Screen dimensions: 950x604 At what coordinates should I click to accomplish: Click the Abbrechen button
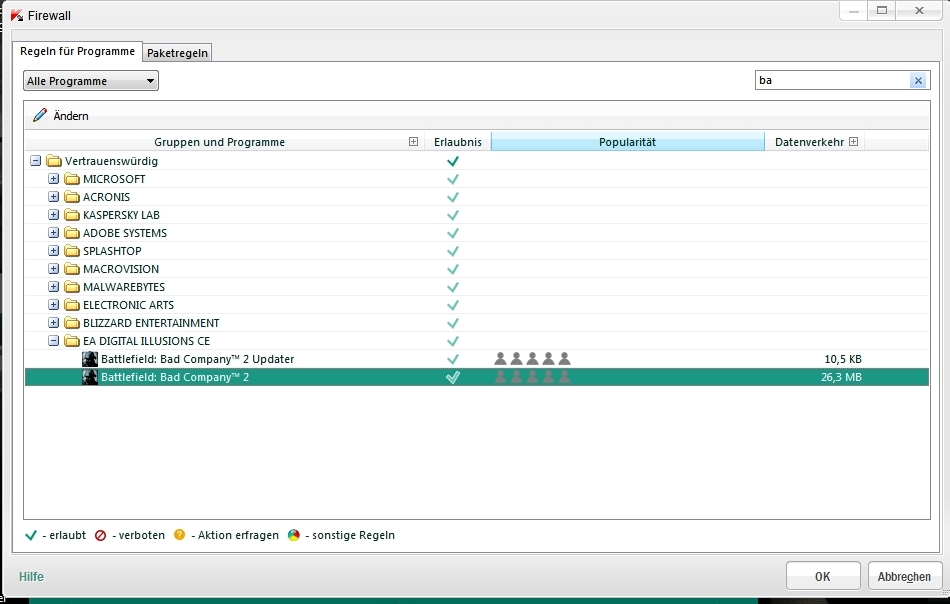(x=905, y=576)
